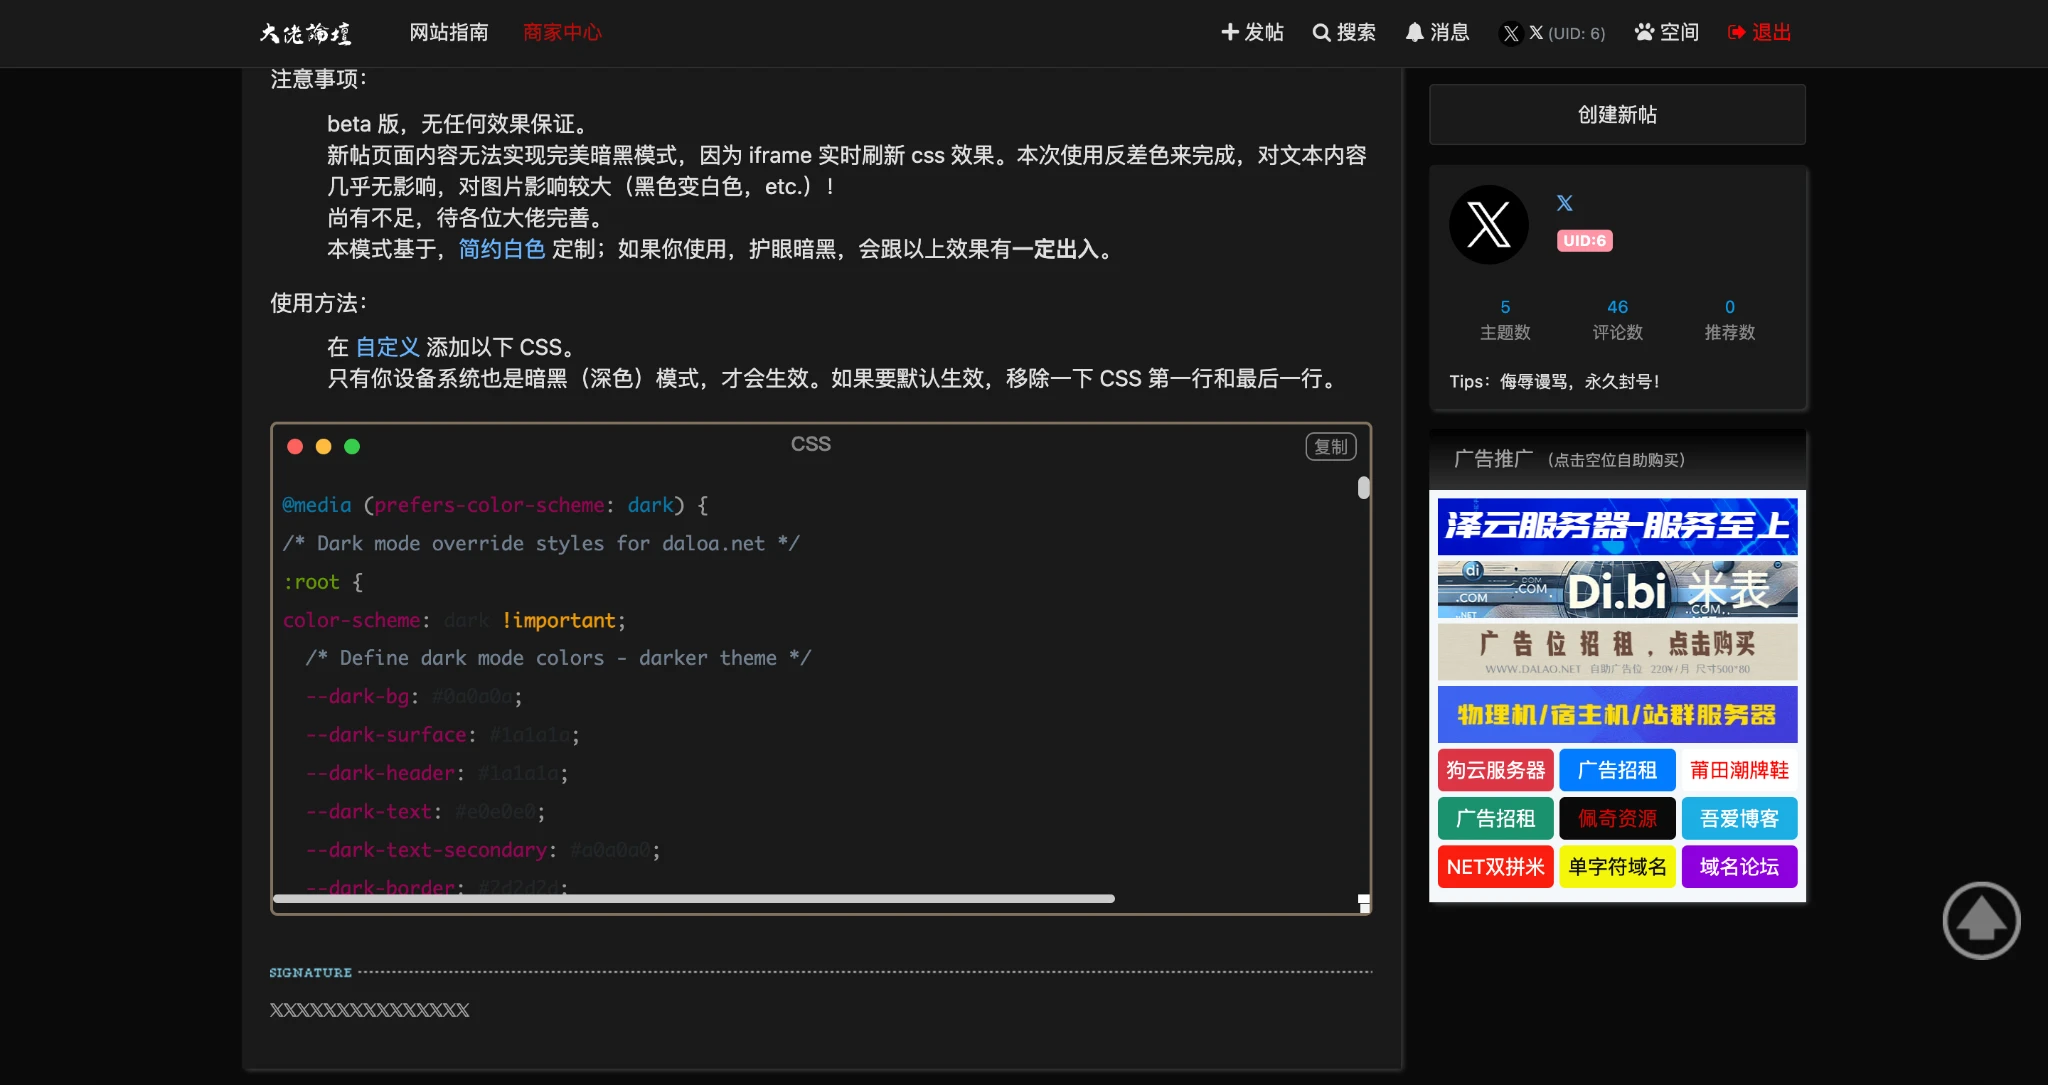Open the 简约白色 link
2048x1085 pixels.
[501, 249]
